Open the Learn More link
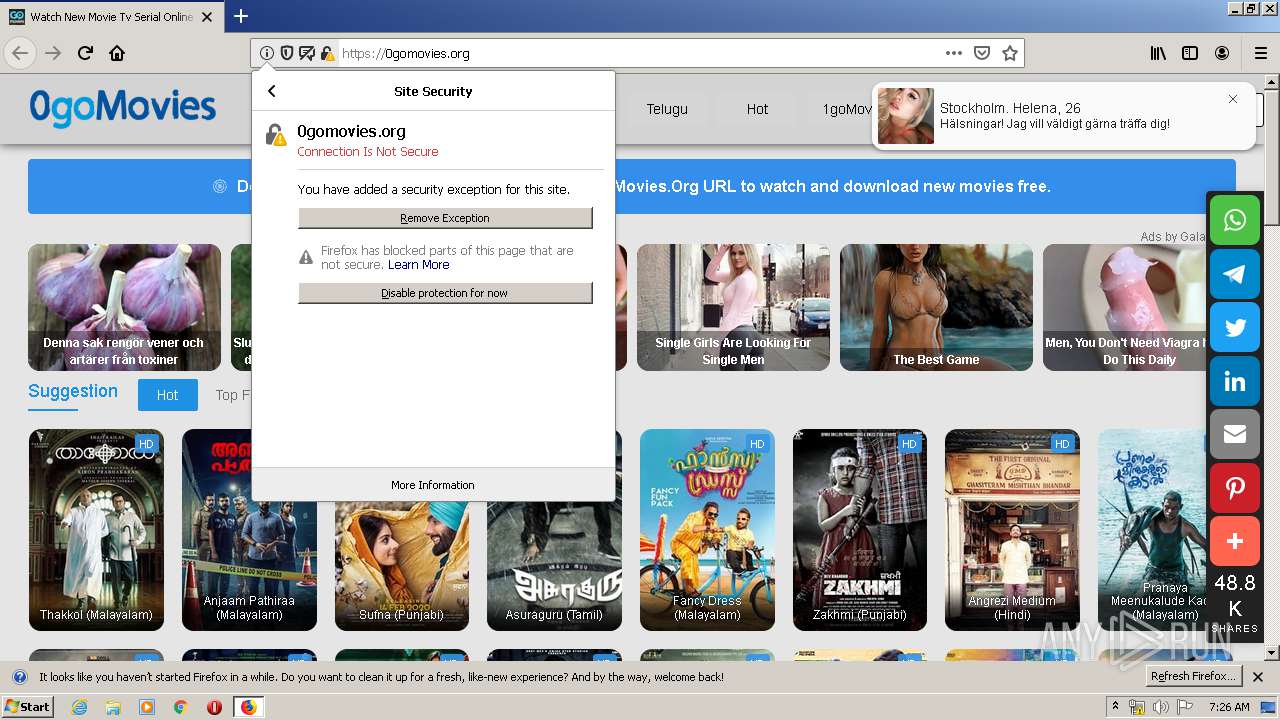This screenshot has height=720, width=1280. click(x=418, y=265)
